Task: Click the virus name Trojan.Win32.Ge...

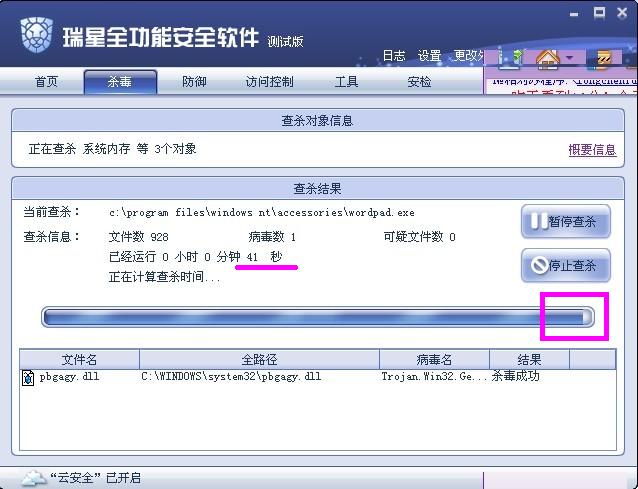Action: 434,377
